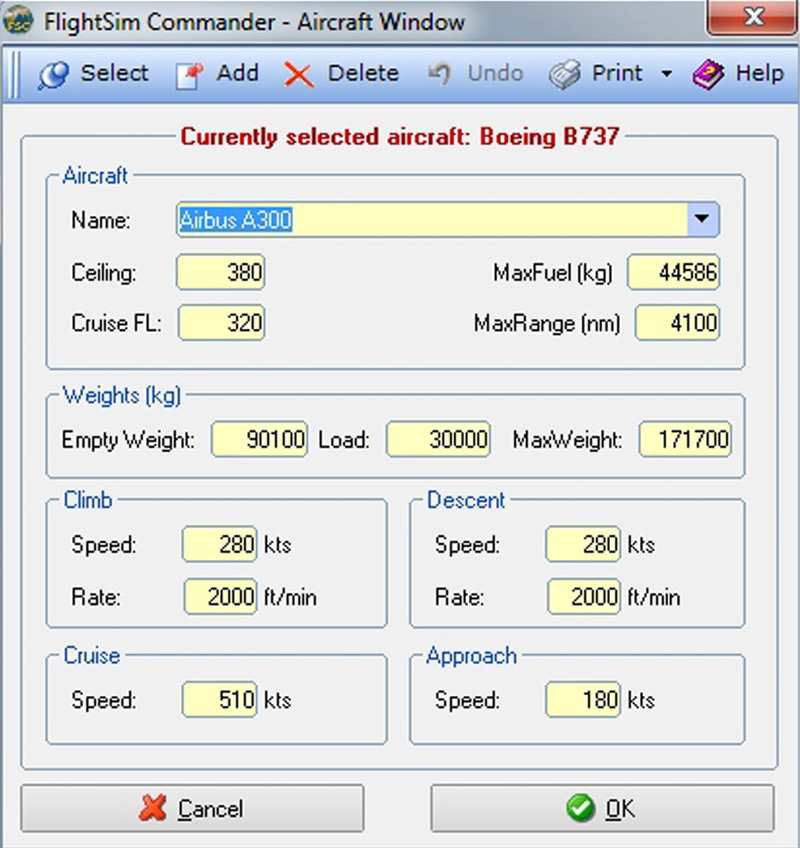
Task: Click the MaxRange (nm) field 4100
Action: (x=677, y=323)
